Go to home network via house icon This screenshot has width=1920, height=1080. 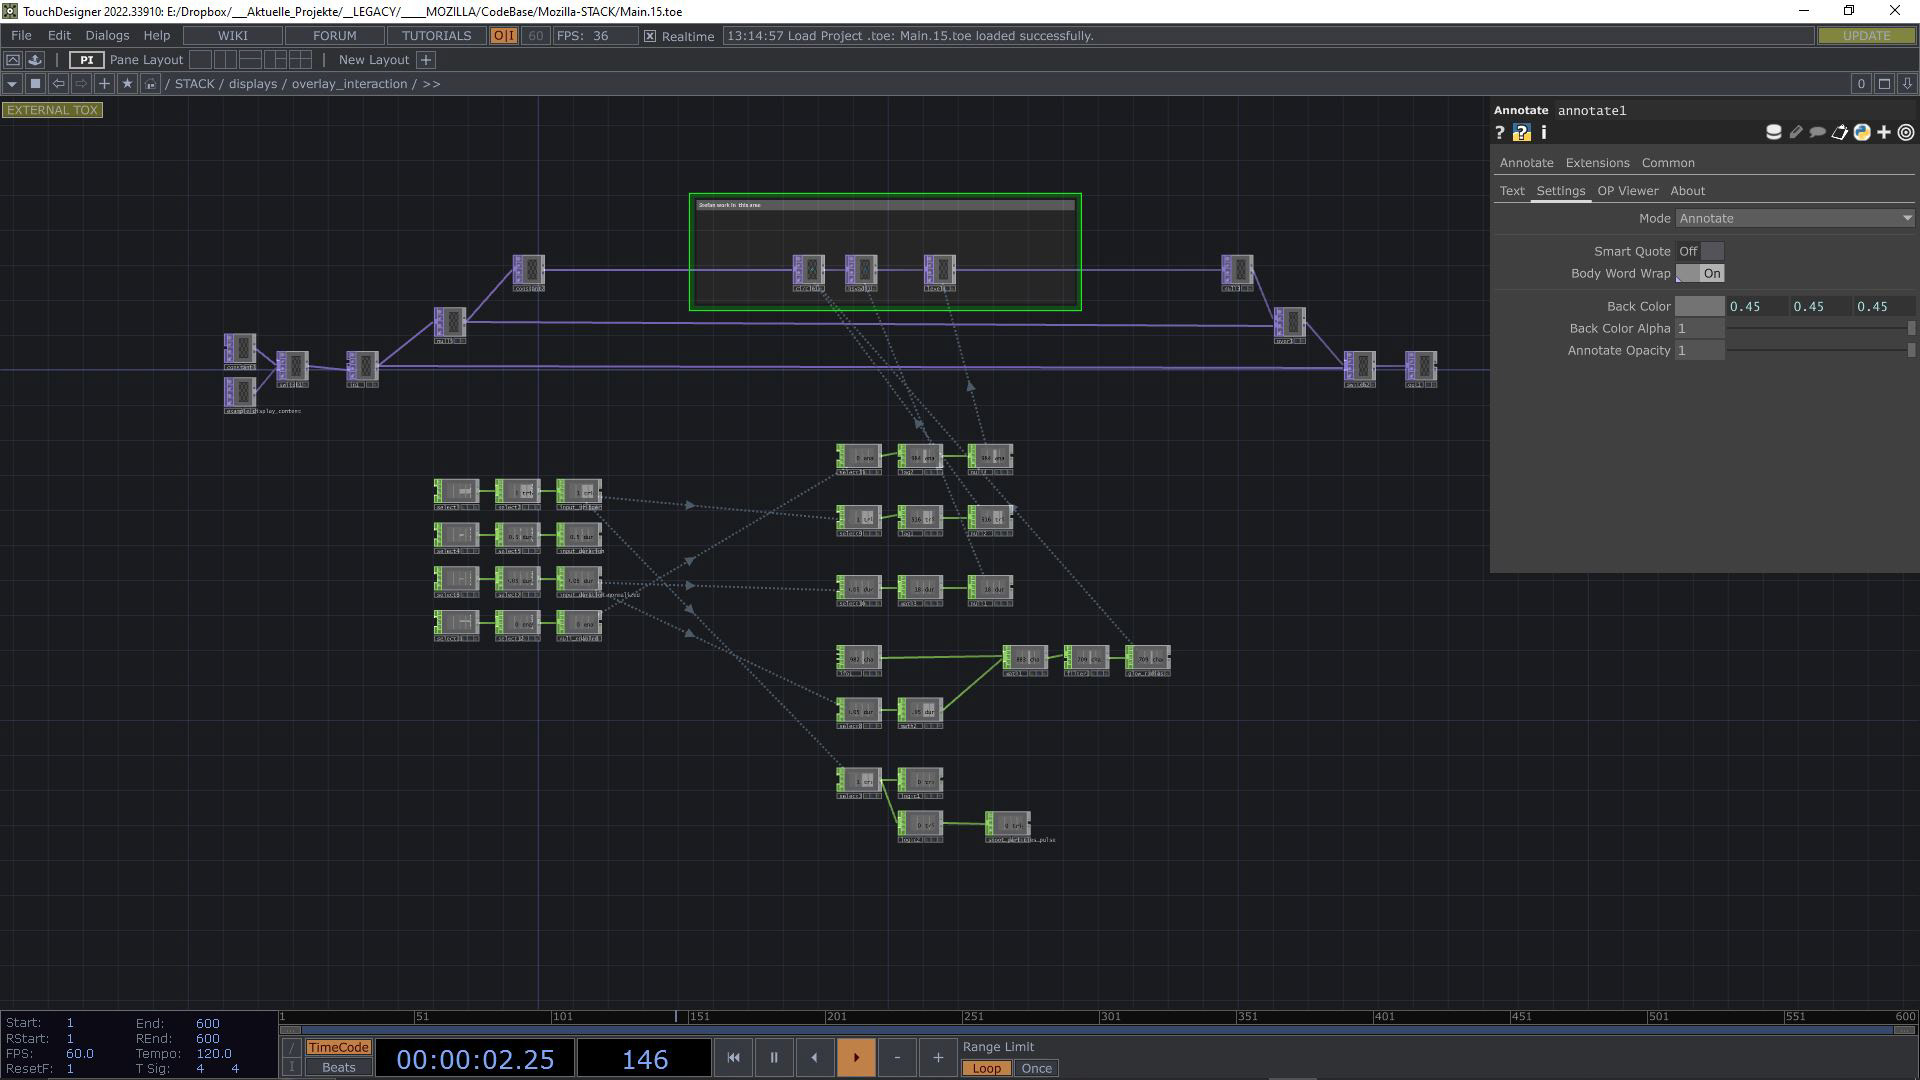150,84
